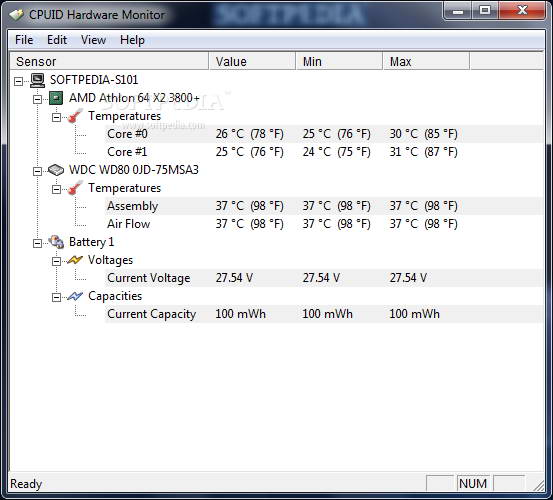Click the Battery 1 icon
This screenshot has height=500, width=553.
(56, 242)
